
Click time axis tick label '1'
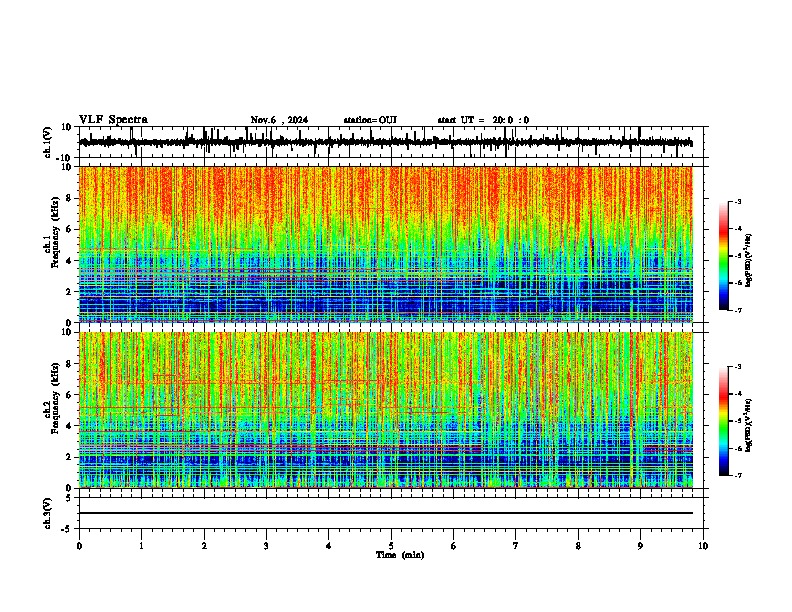click(141, 546)
